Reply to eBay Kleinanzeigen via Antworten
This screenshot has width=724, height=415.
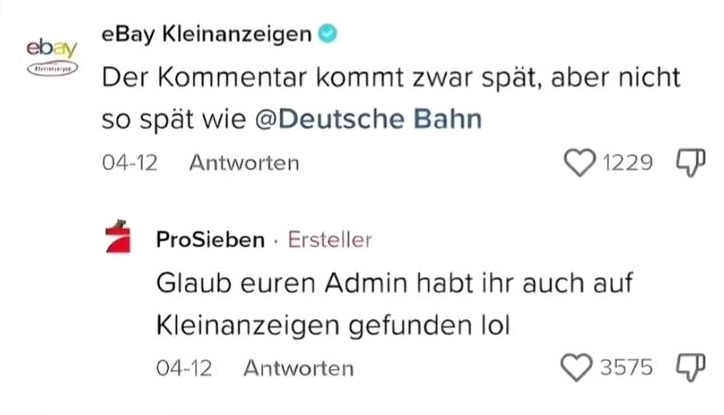tap(244, 163)
